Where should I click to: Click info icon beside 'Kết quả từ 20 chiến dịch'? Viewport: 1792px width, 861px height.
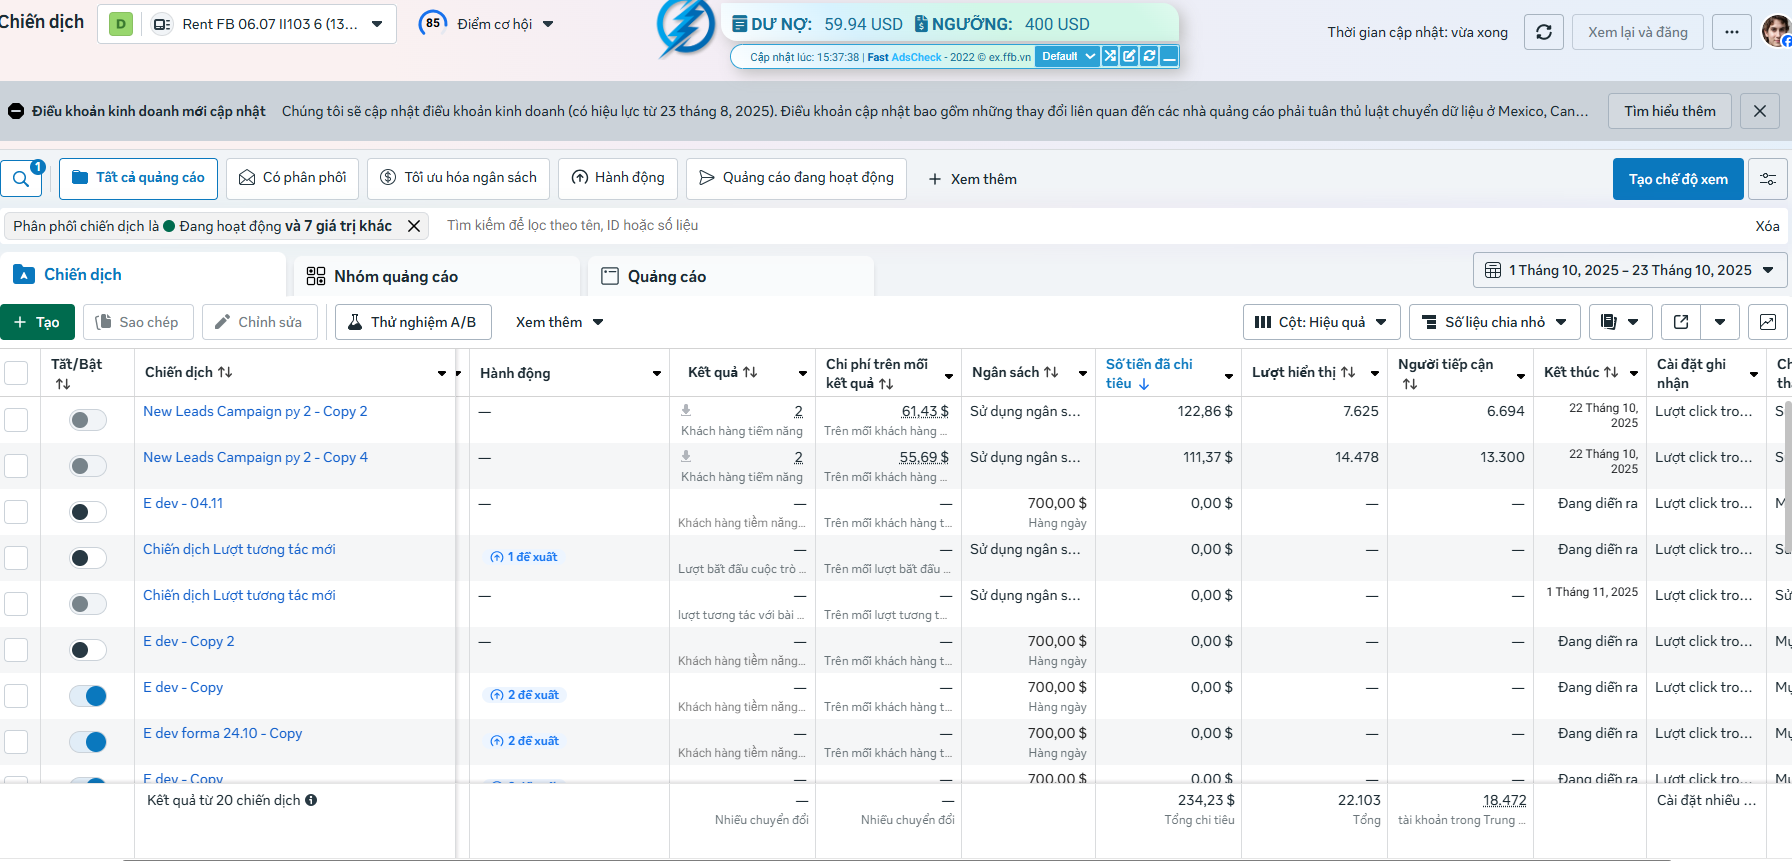[311, 800]
